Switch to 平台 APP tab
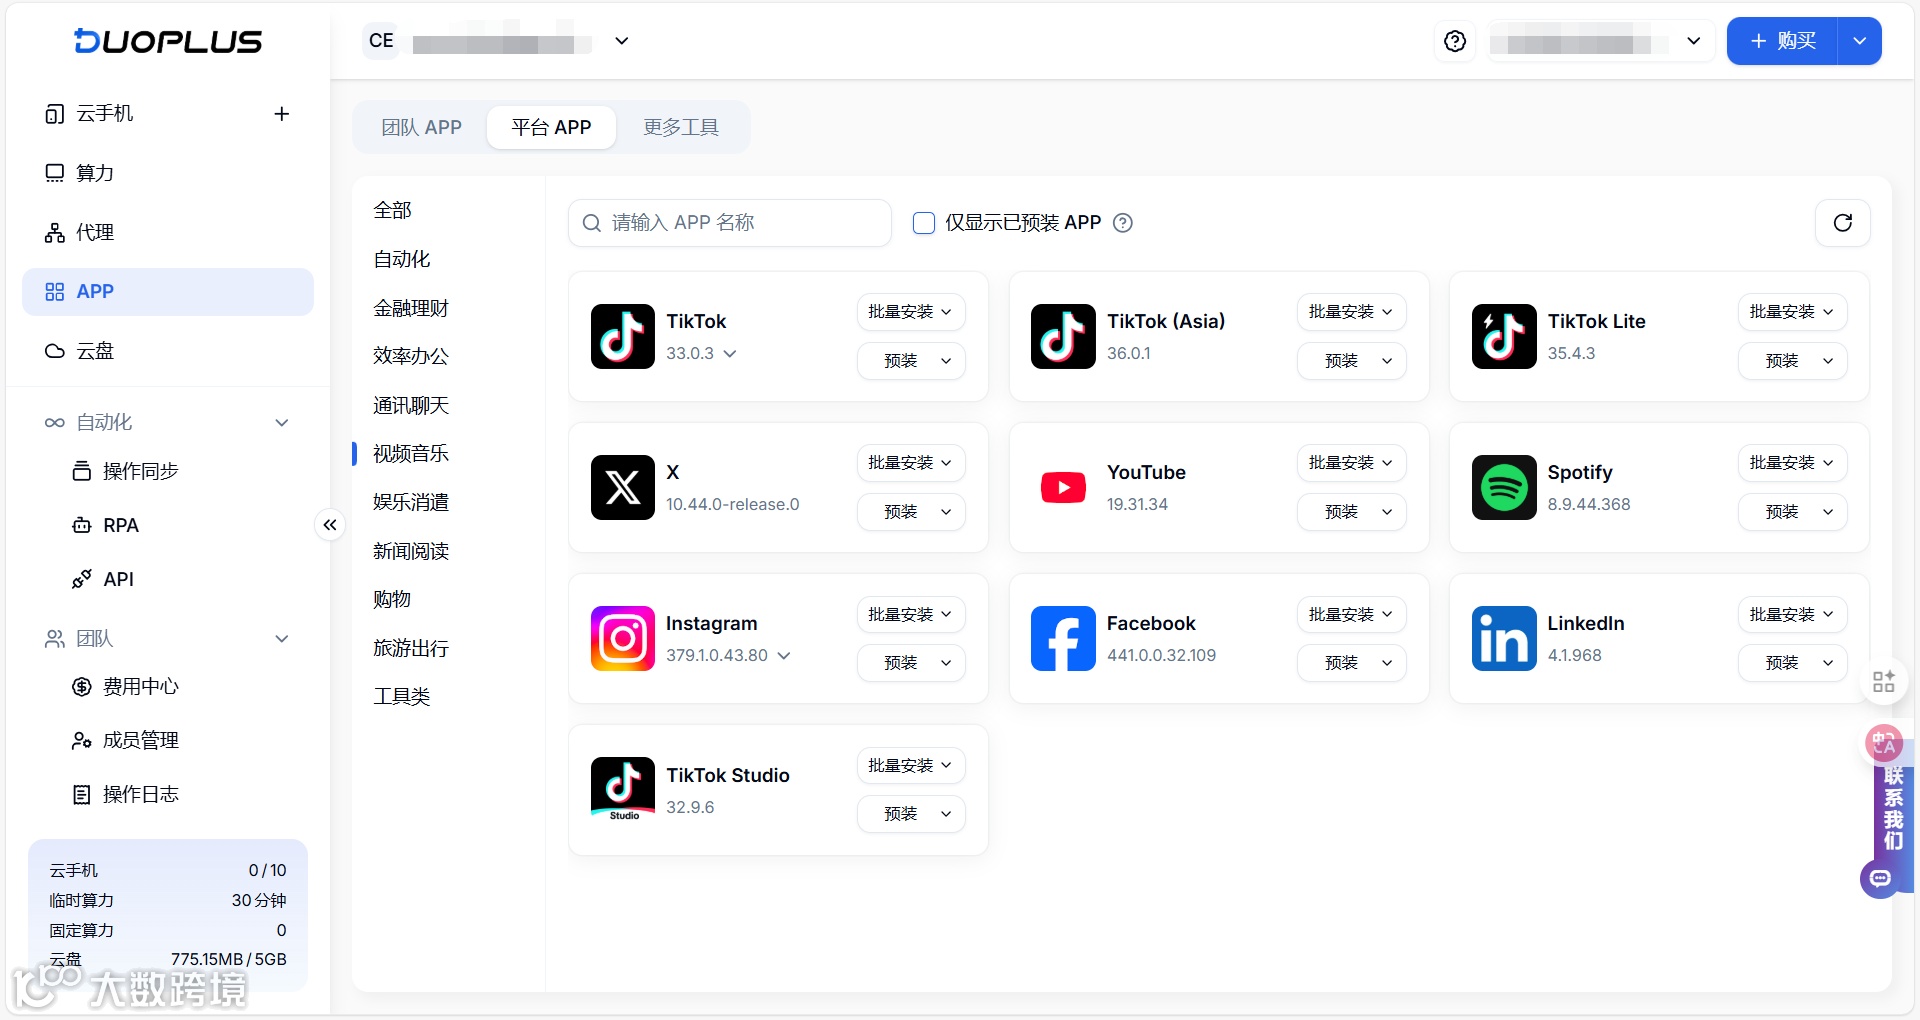 click(x=551, y=128)
